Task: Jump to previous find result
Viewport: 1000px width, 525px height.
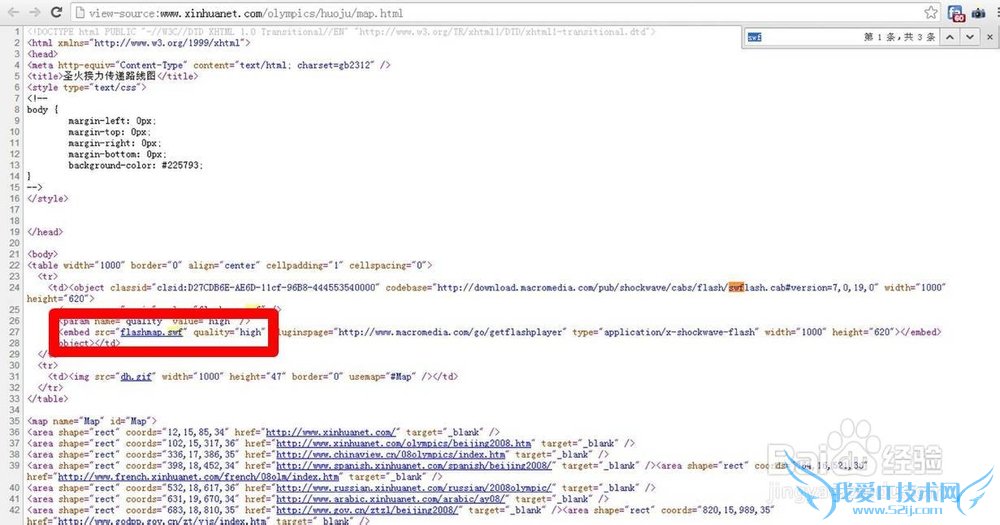Action: click(950, 37)
